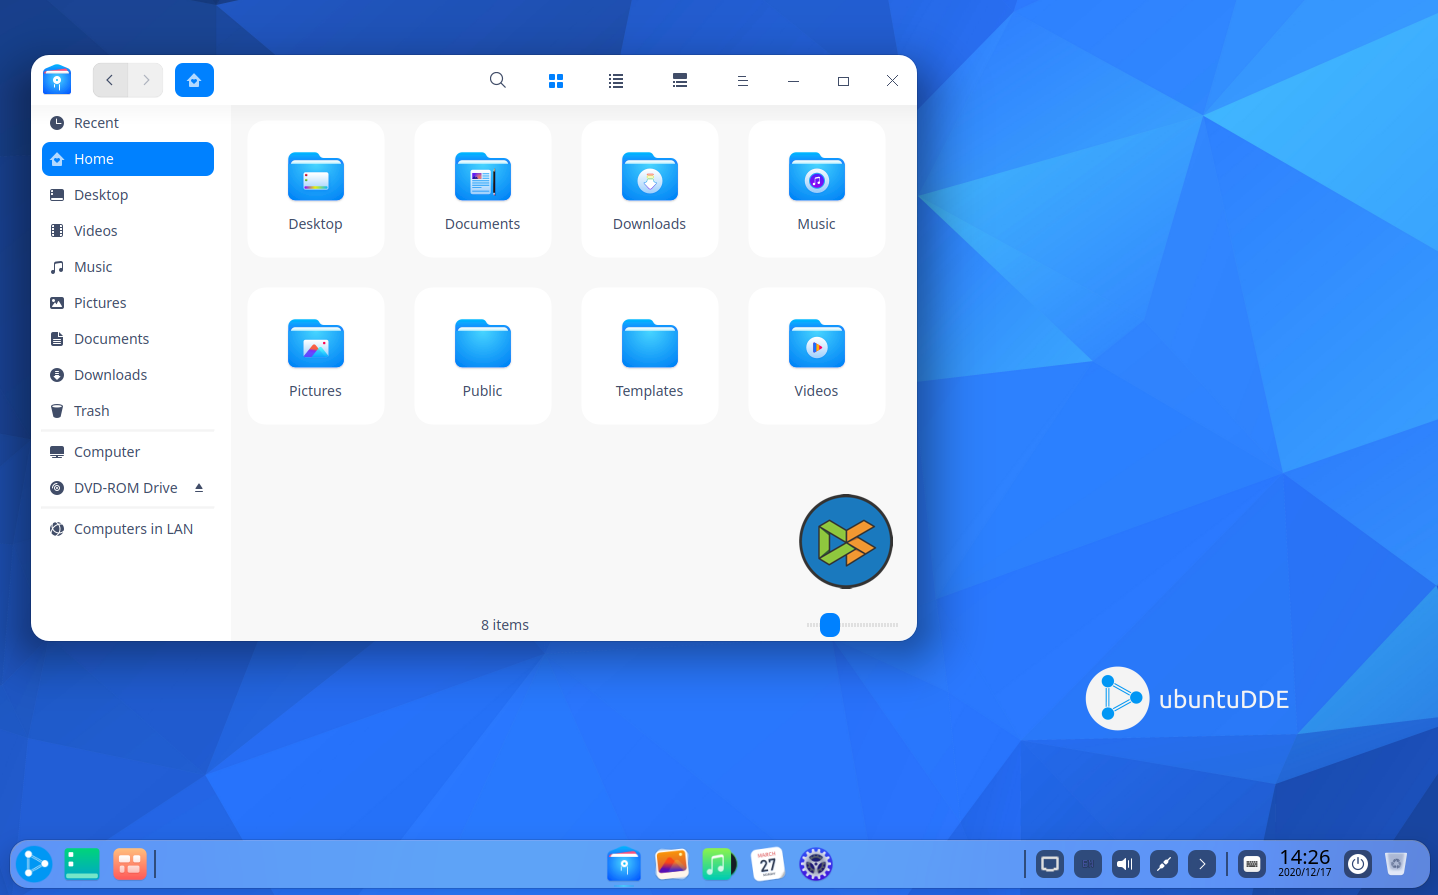Go back to previous folder
Viewport: 1438px width, 895px height.
point(110,80)
